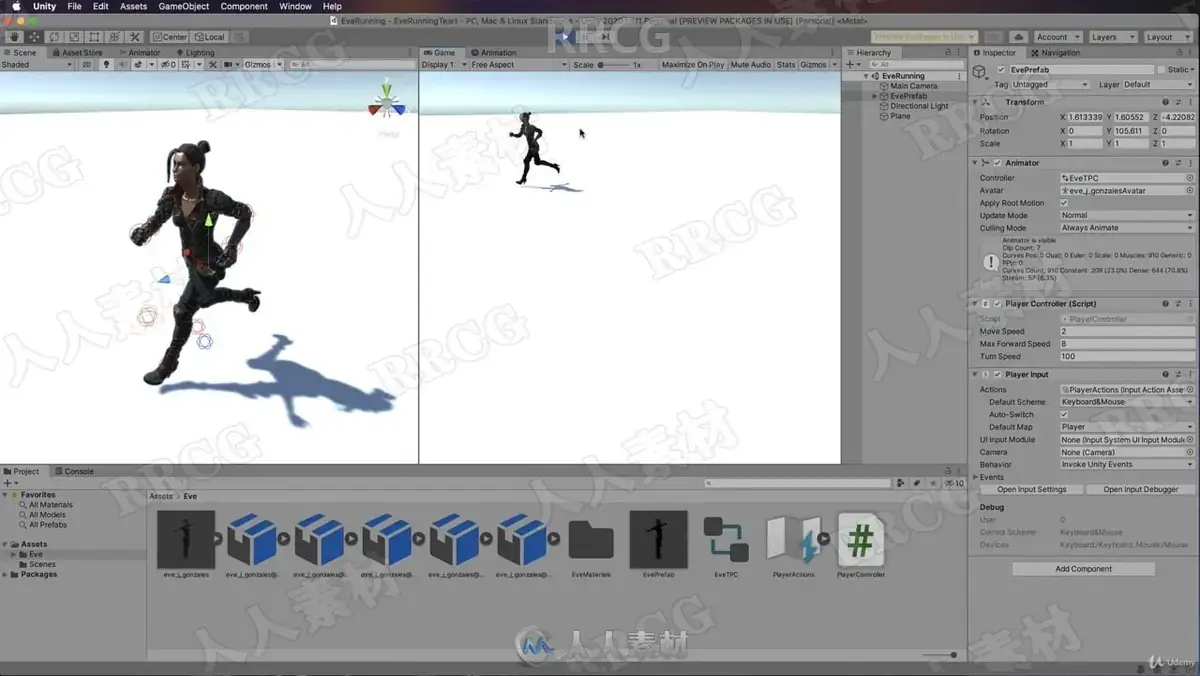Toggle scene lighting bulb icon
The height and width of the screenshot is (676, 1200).
[106, 64]
